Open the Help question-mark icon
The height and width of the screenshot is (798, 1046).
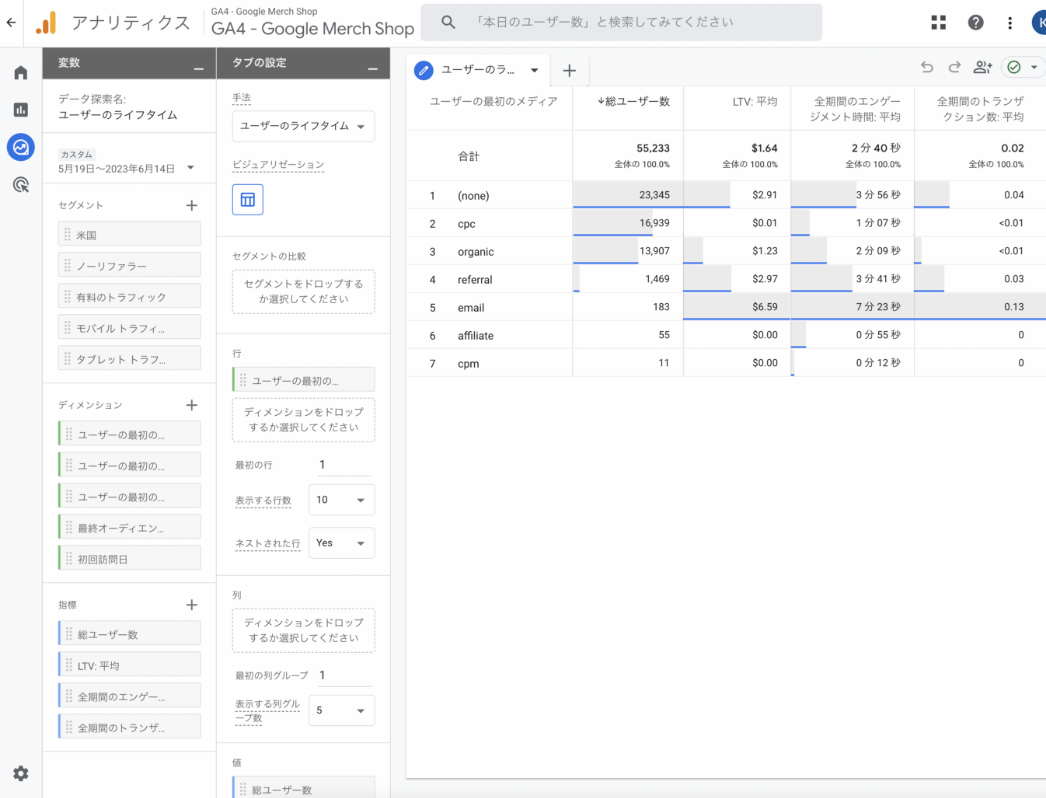click(x=975, y=23)
